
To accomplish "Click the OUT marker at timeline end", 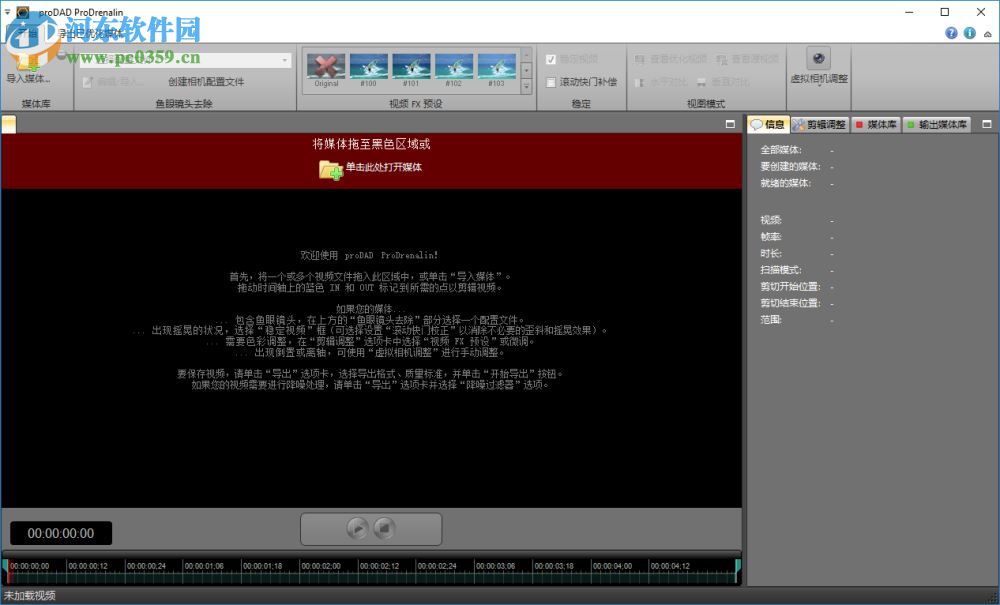I will tap(738, 565).
